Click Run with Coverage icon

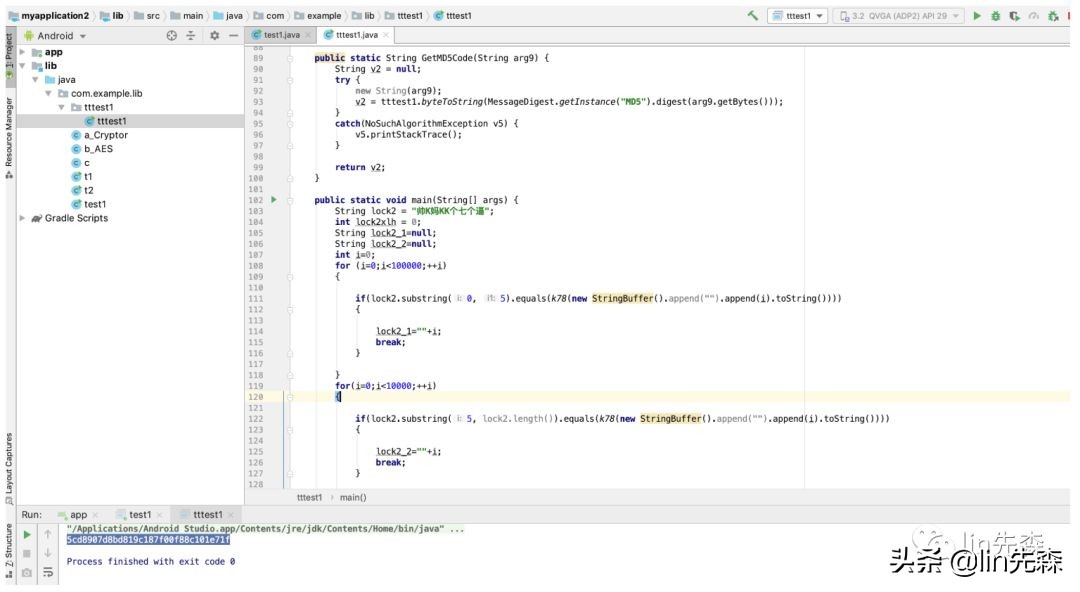[1014, 16]
